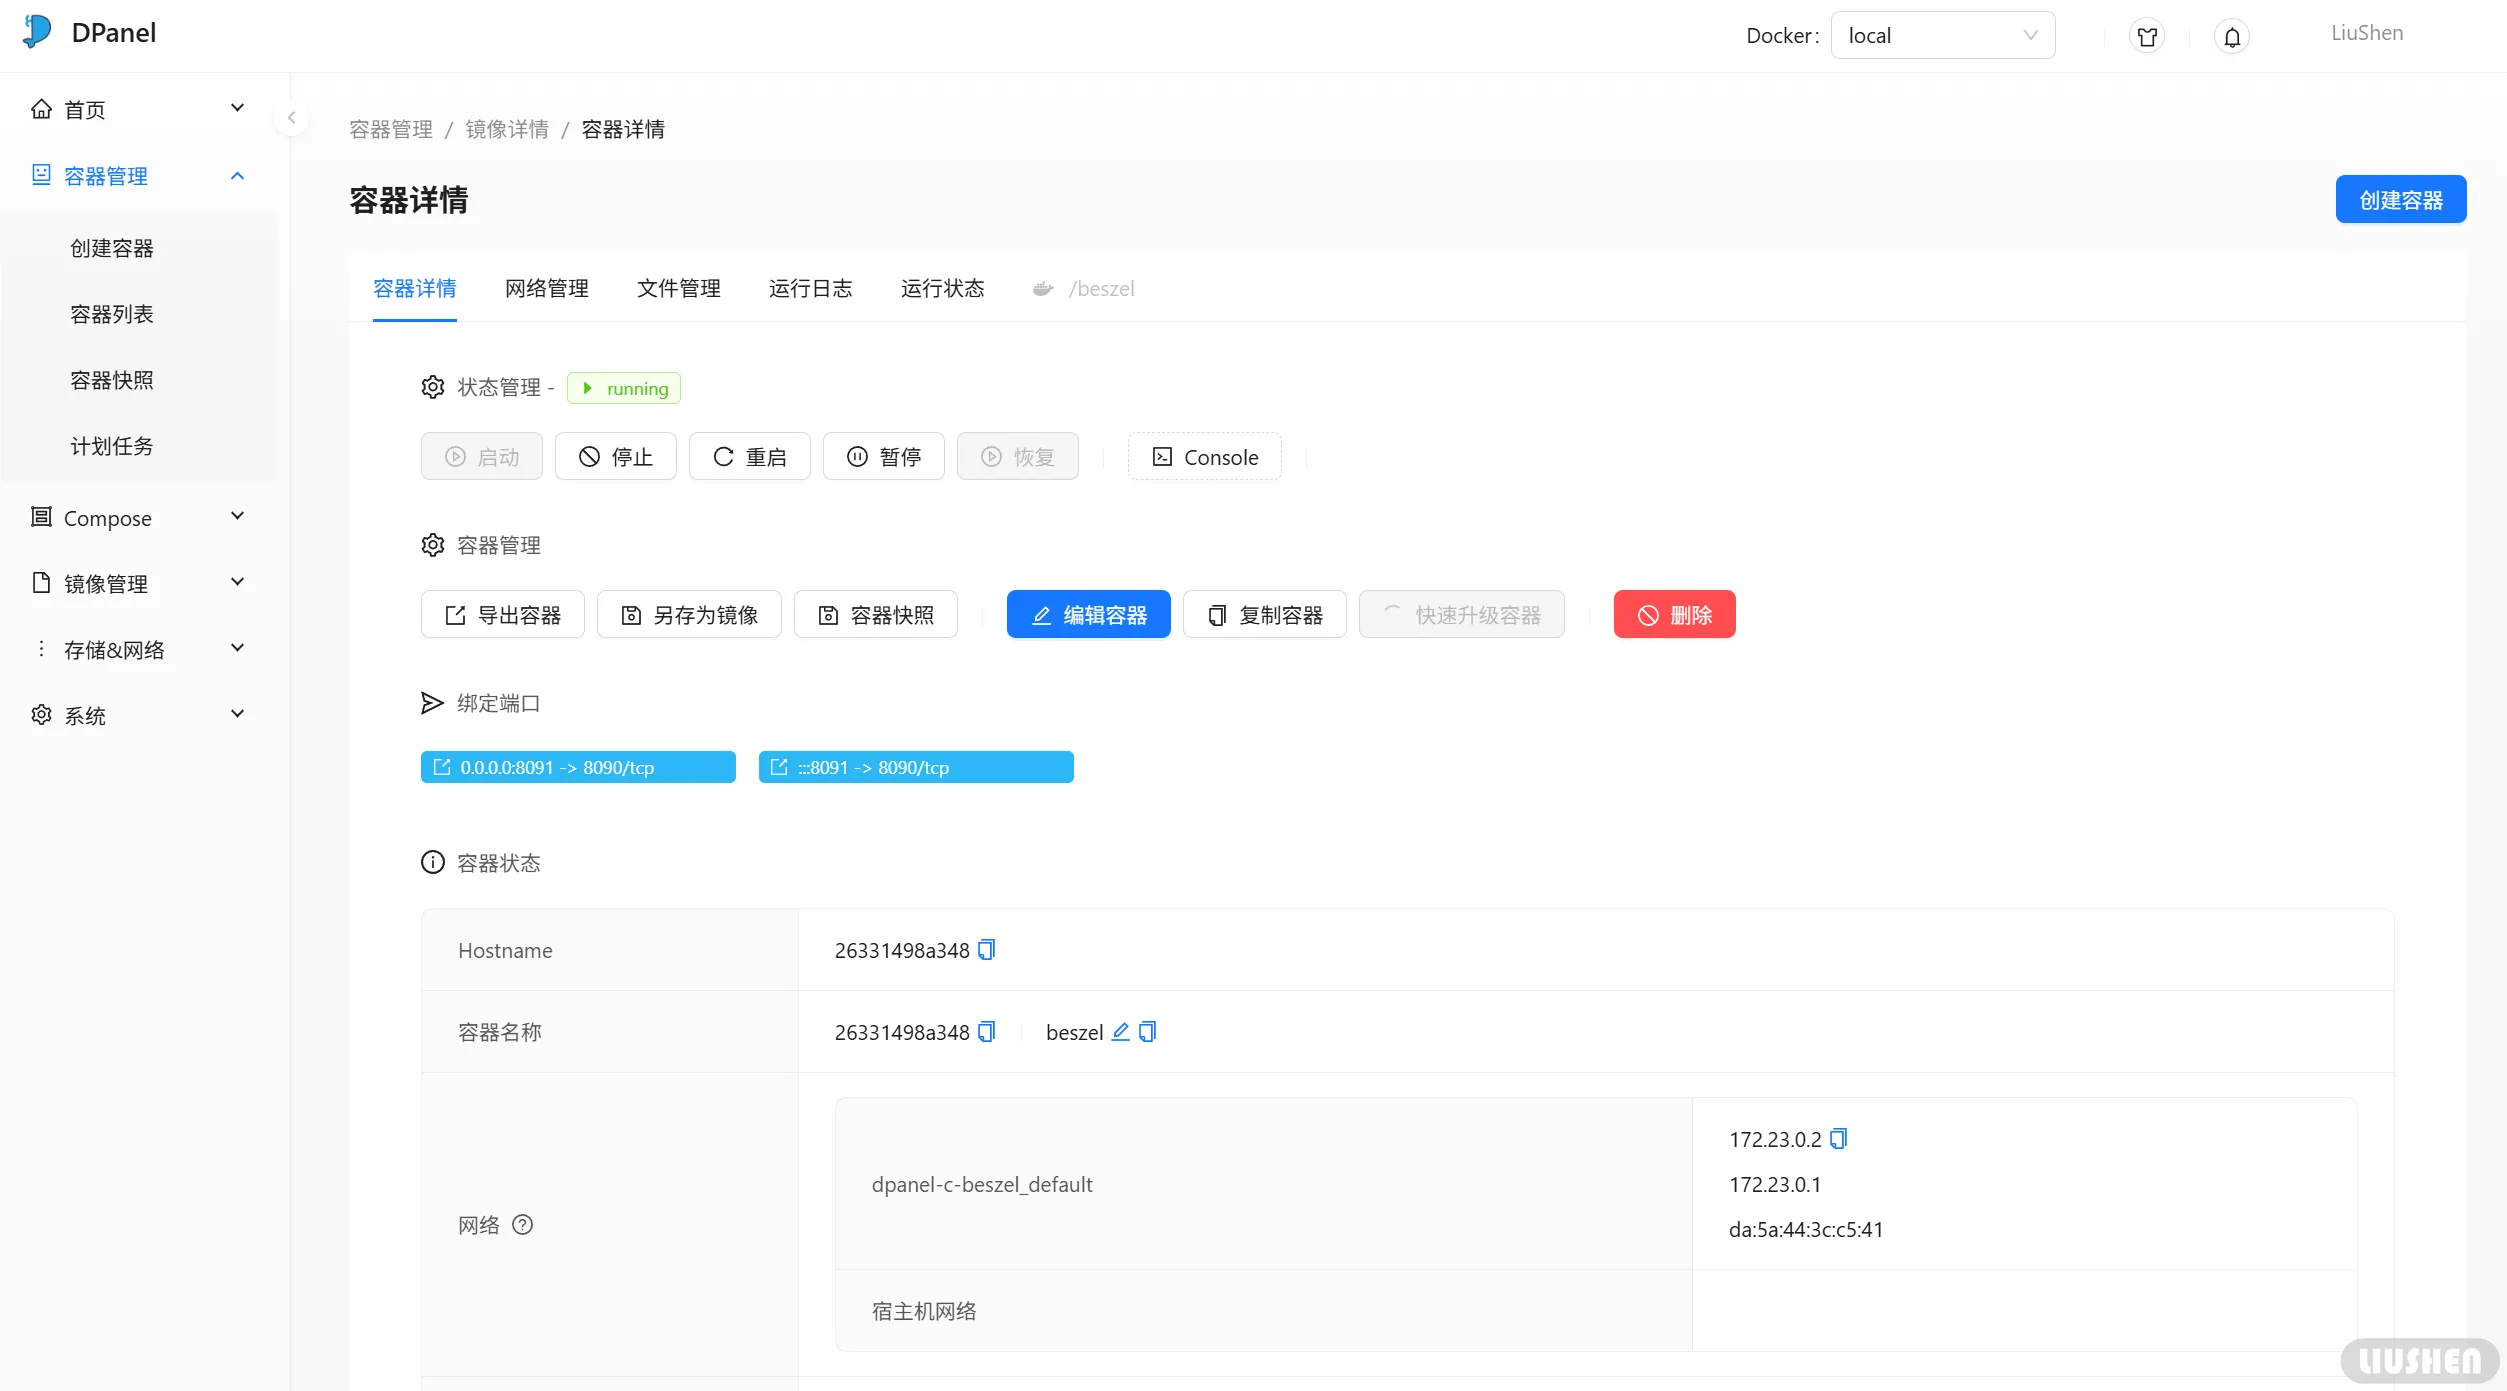Open the 文件管理 tab
This screenshot has width=2507, height=1391.
[678, 288]
